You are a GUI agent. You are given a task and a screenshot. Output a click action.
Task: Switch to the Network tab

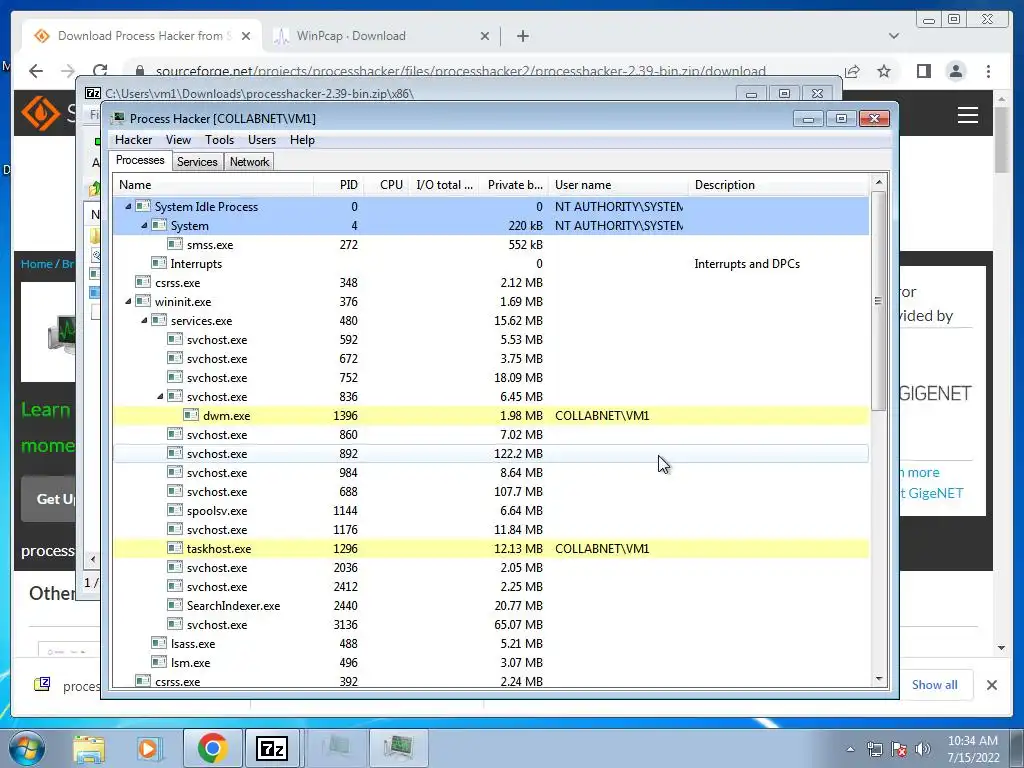coord(249,162)
